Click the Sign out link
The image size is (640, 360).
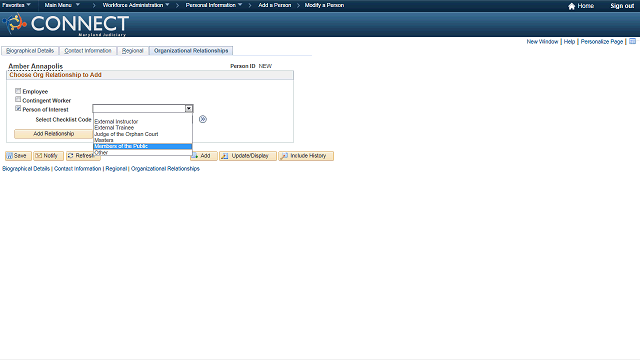coord(622,6)
